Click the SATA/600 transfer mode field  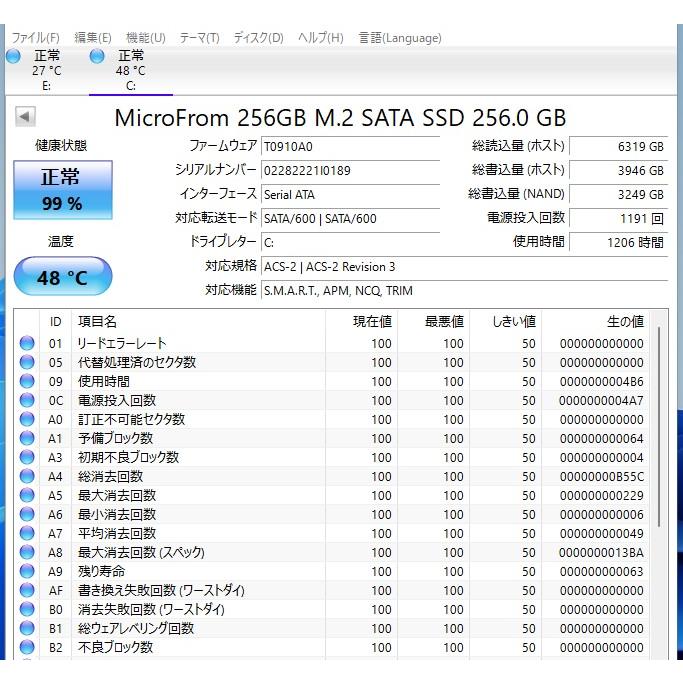(350, 219)
